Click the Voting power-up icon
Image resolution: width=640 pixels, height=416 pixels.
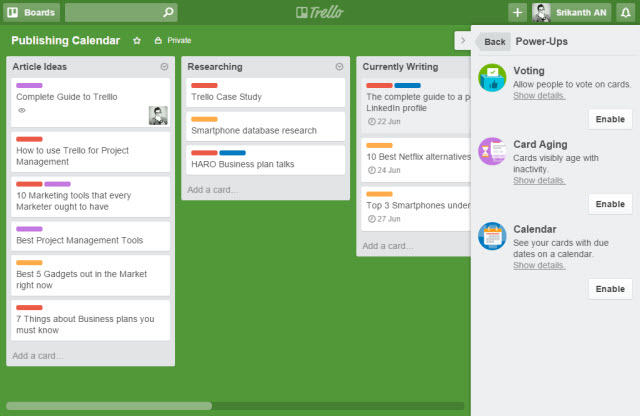[492, 78]
